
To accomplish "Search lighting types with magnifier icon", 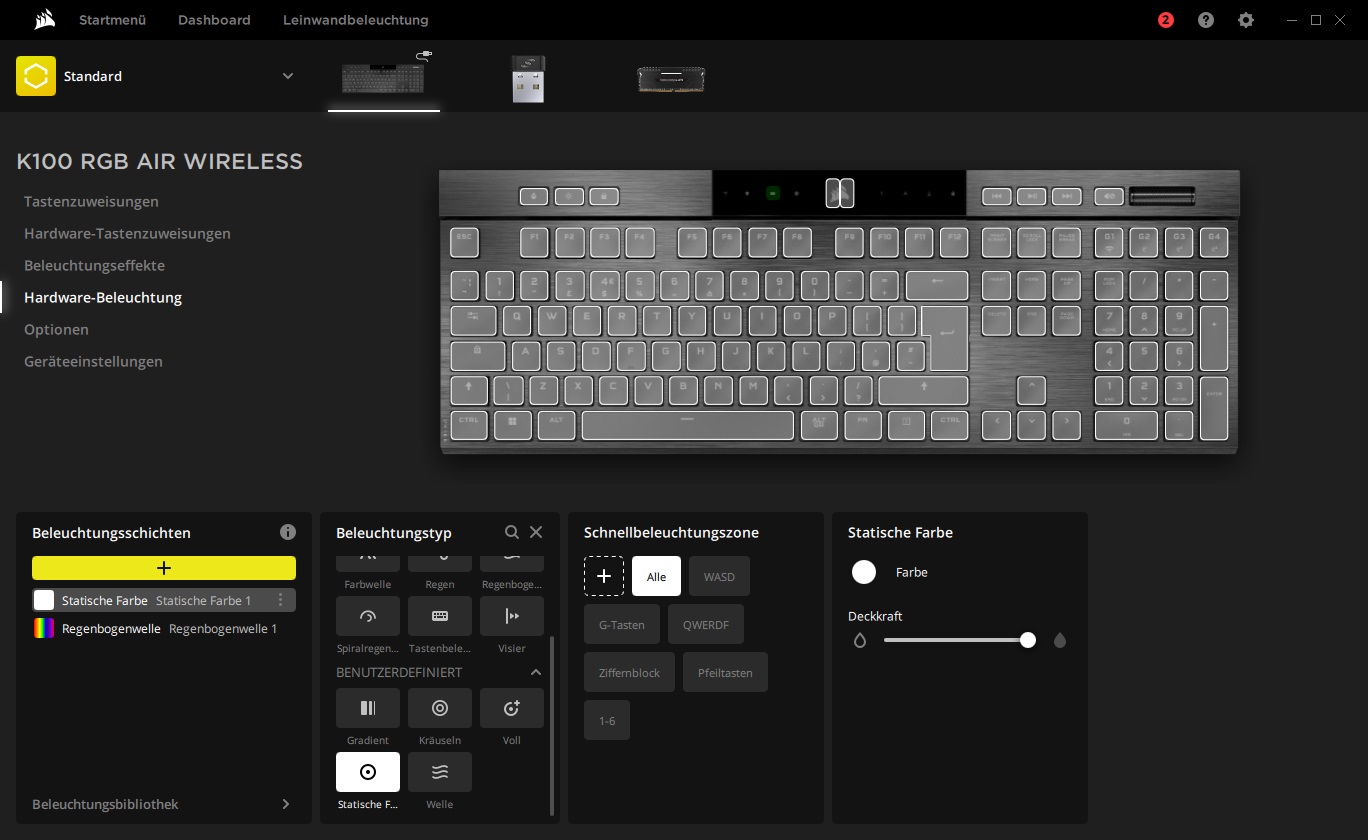I will [x=512, y=532].
